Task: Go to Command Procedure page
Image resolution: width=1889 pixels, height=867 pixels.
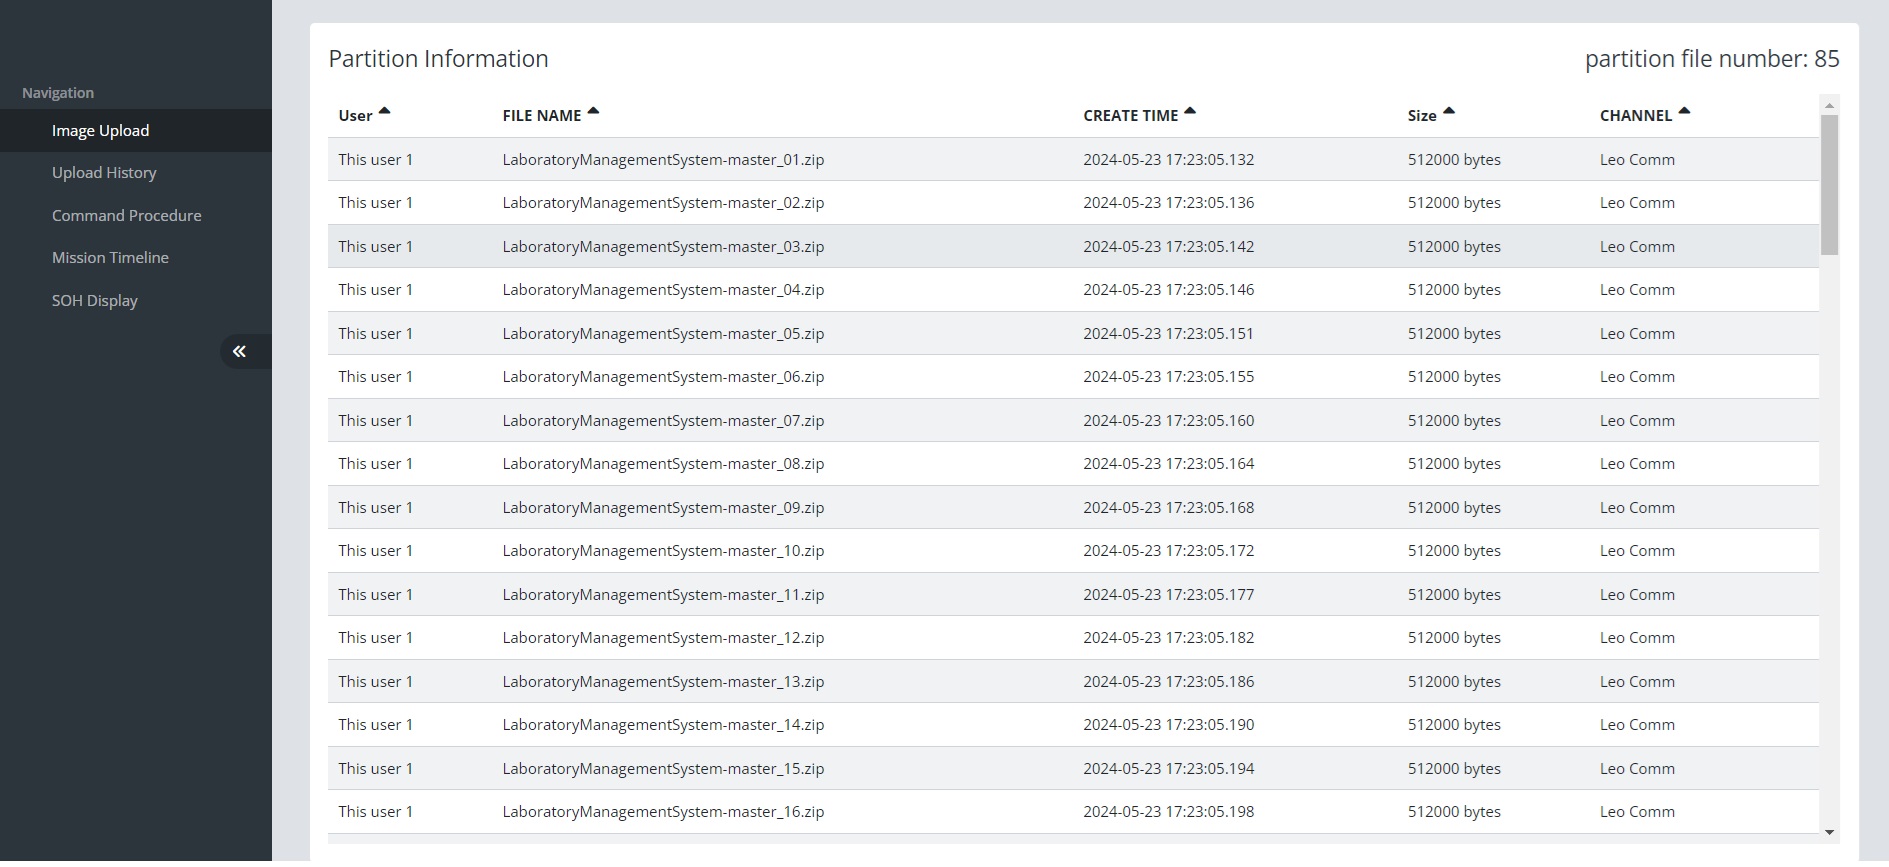Action: (126, 216)
